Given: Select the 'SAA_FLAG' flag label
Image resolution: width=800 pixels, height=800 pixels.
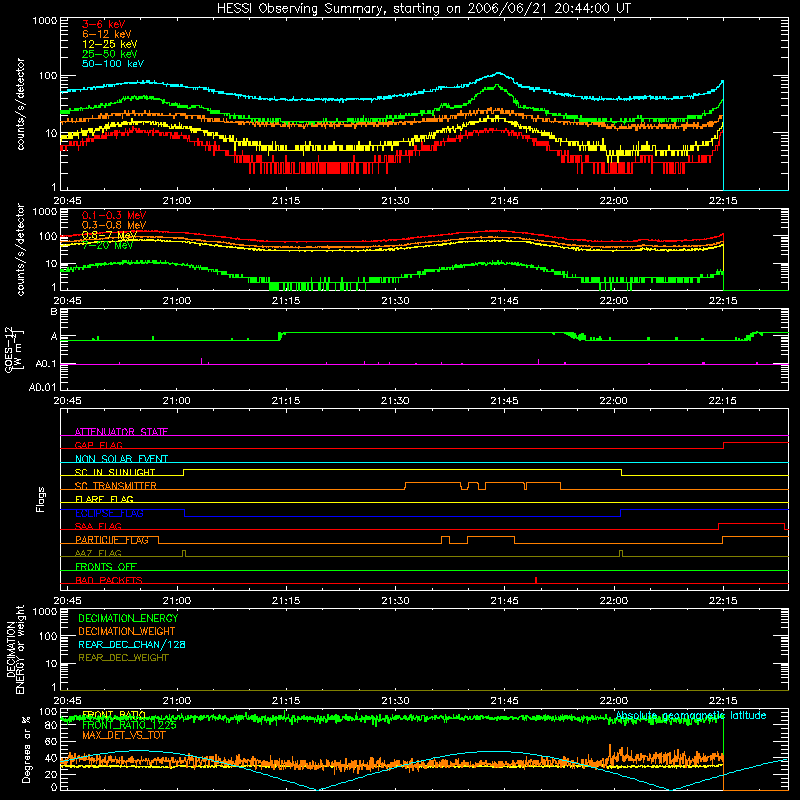Looking at the screenshot, I should [x=98, y=526].
